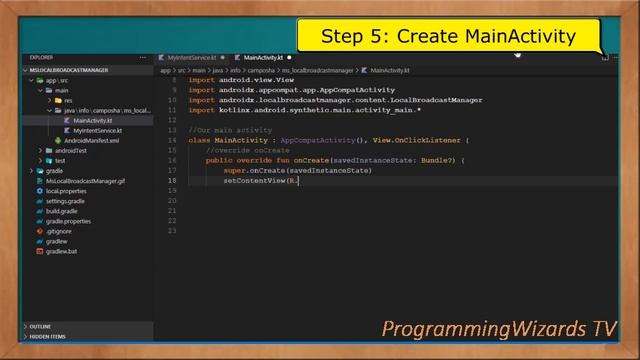Open .gitignore file
Viewport: 640px width, 360px height.
(58, 231)
